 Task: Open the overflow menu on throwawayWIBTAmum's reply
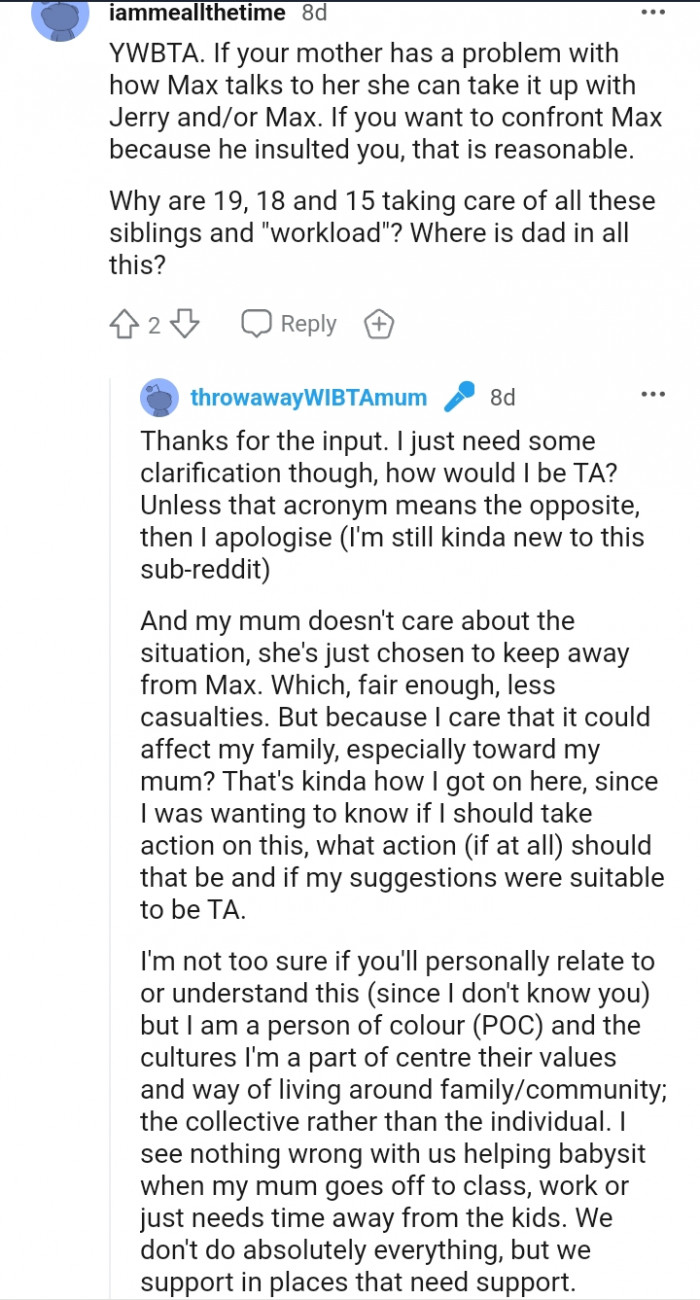pyautogui.click(x=653, y=396)
